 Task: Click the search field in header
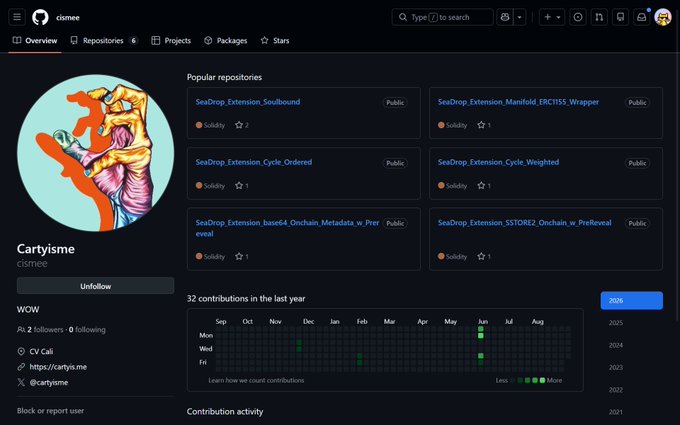pyautogui.click(x=442, y=17)
